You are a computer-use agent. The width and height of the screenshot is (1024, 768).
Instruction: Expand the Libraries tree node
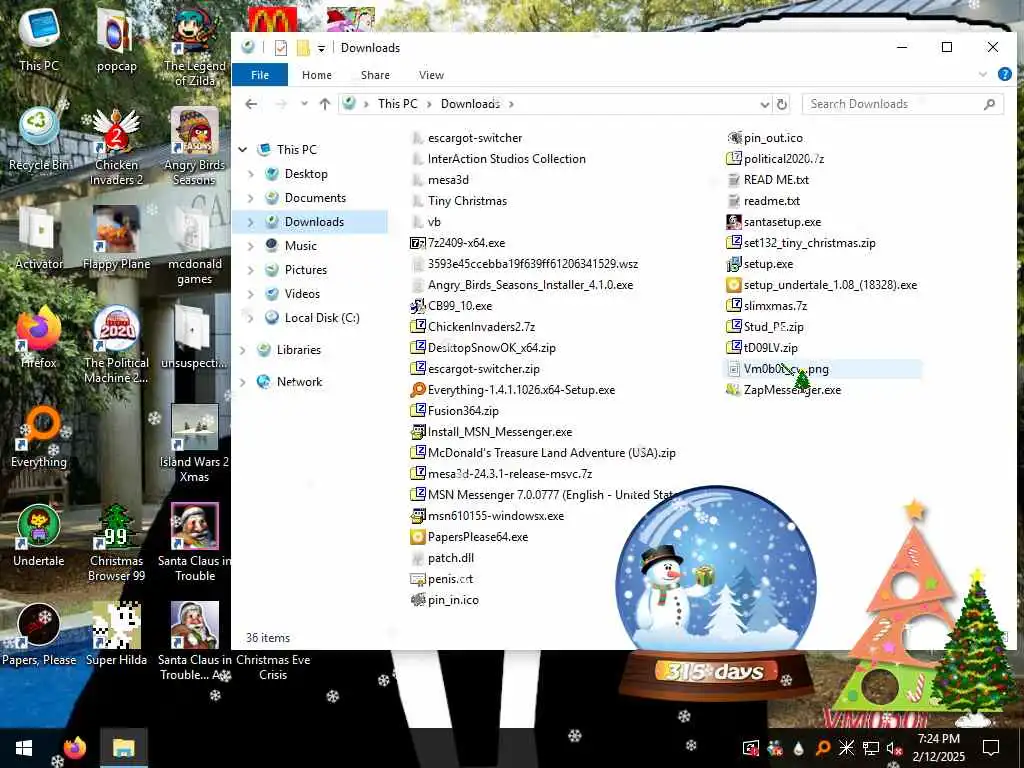[x=243, y=350]
